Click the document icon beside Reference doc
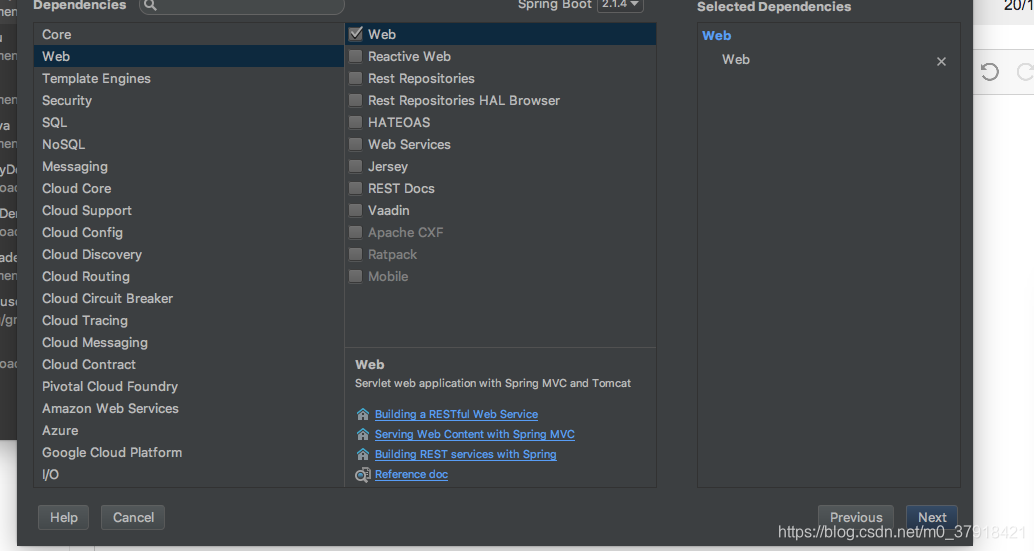Screen dimensions: 1034x551 (363, 475)
